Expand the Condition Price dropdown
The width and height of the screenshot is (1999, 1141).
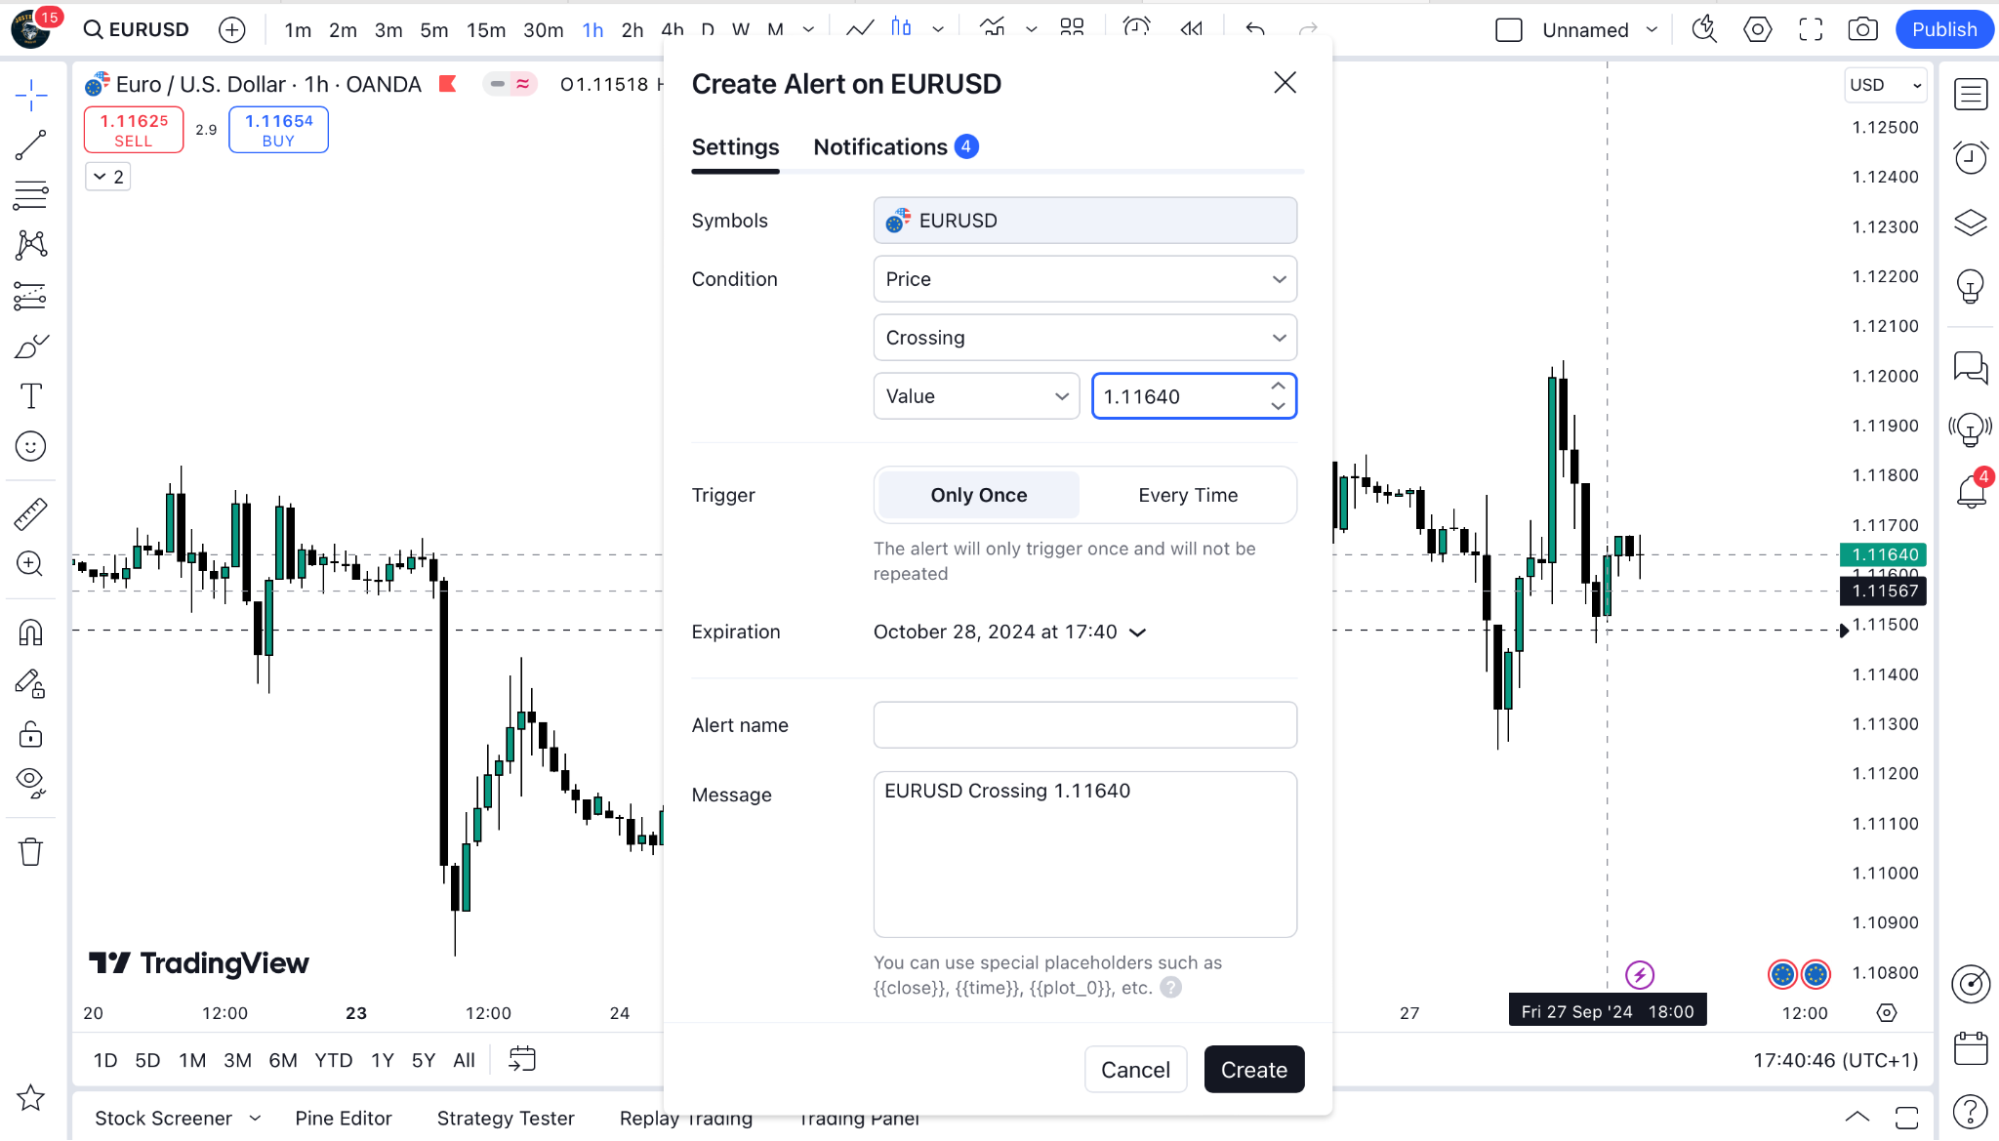(1085, 279)
